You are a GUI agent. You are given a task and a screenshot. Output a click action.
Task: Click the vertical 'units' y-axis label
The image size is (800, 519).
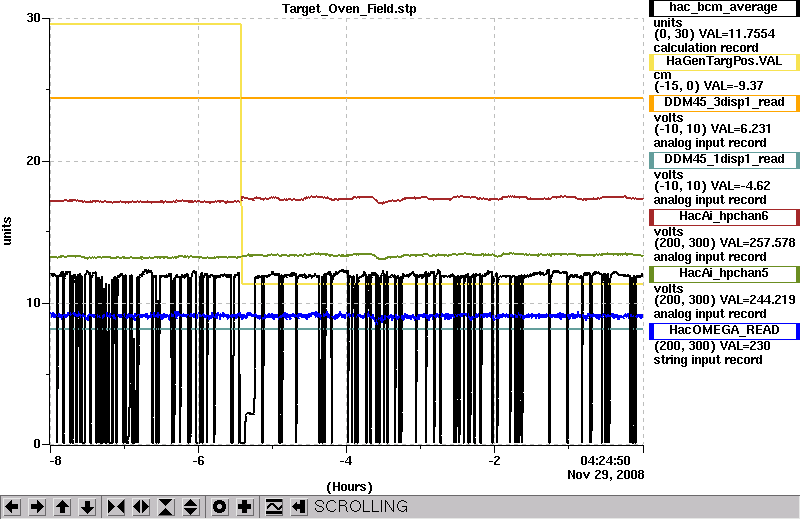pyautogui.click(x=7, y=231)
